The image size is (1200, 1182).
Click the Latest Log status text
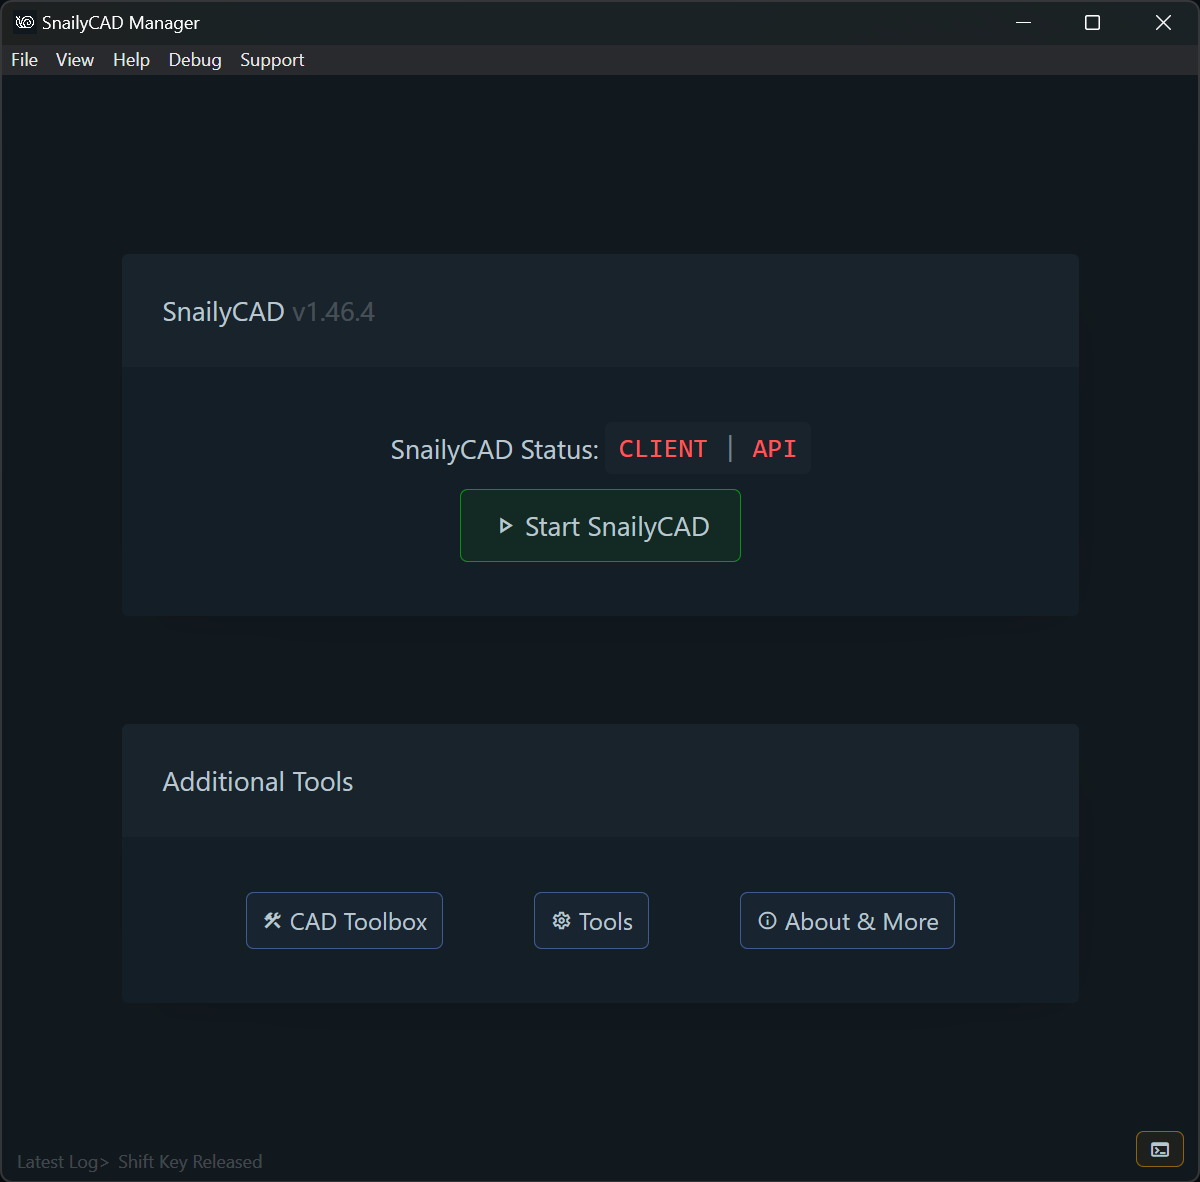point(62,1161)
